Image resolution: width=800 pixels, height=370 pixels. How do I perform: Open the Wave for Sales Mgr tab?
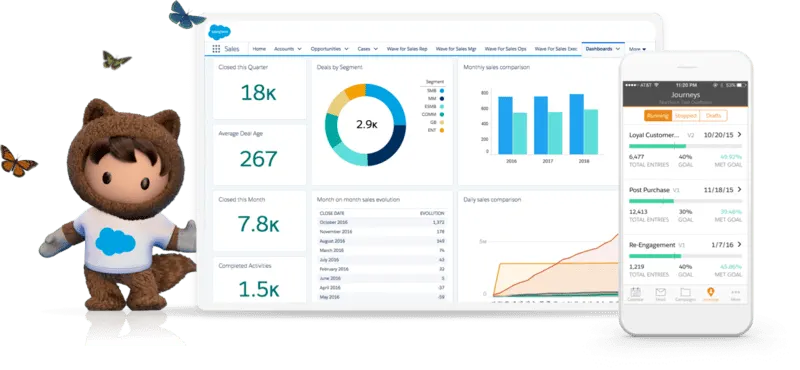coord(456,49)
